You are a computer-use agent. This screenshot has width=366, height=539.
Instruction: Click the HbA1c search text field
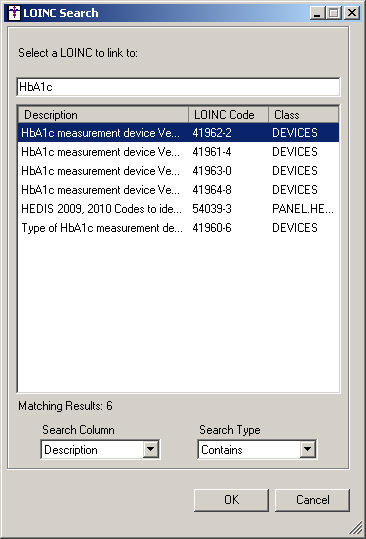coord(178,87)
